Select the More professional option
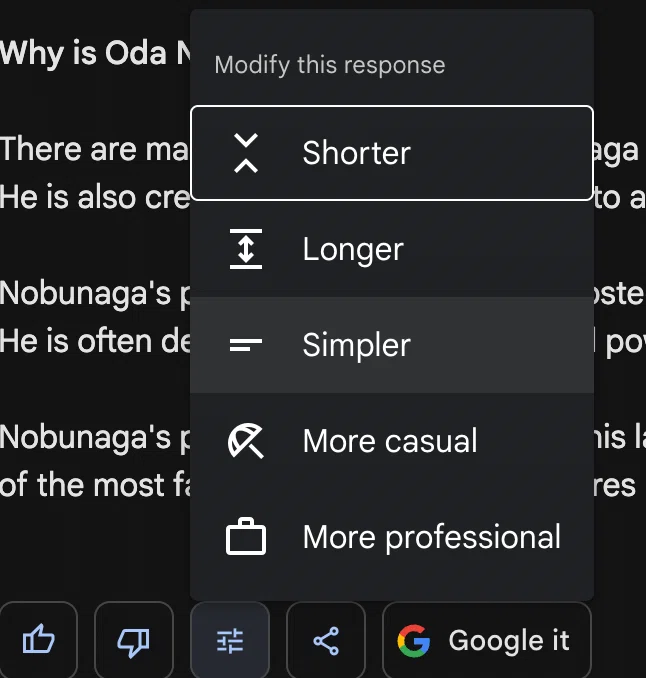646x678 pixels. 392,537
